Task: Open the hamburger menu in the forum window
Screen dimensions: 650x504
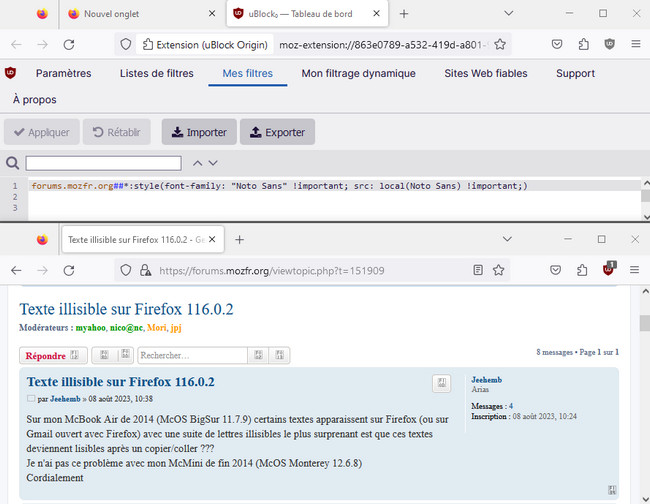Action: pyautogui.click(x=634, y=270)
